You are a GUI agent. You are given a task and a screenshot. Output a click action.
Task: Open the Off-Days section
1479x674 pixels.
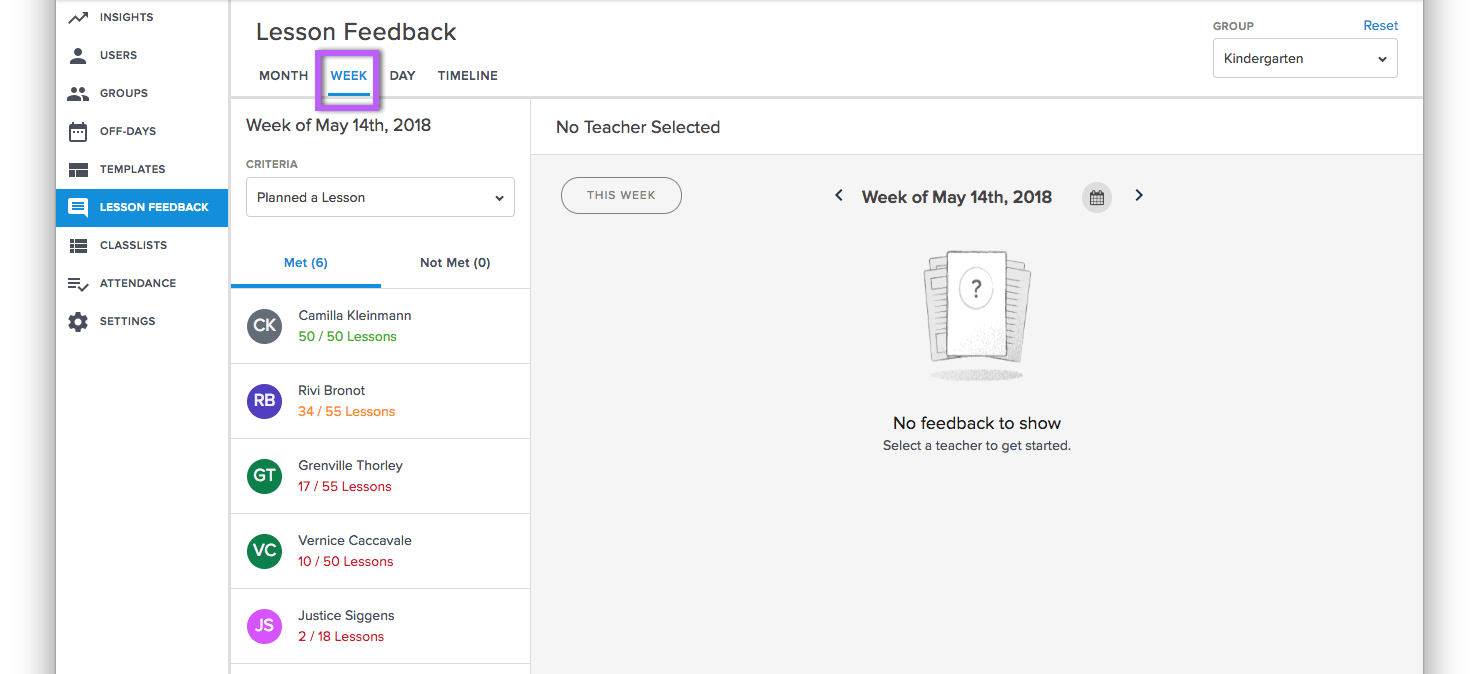(142, 131)
